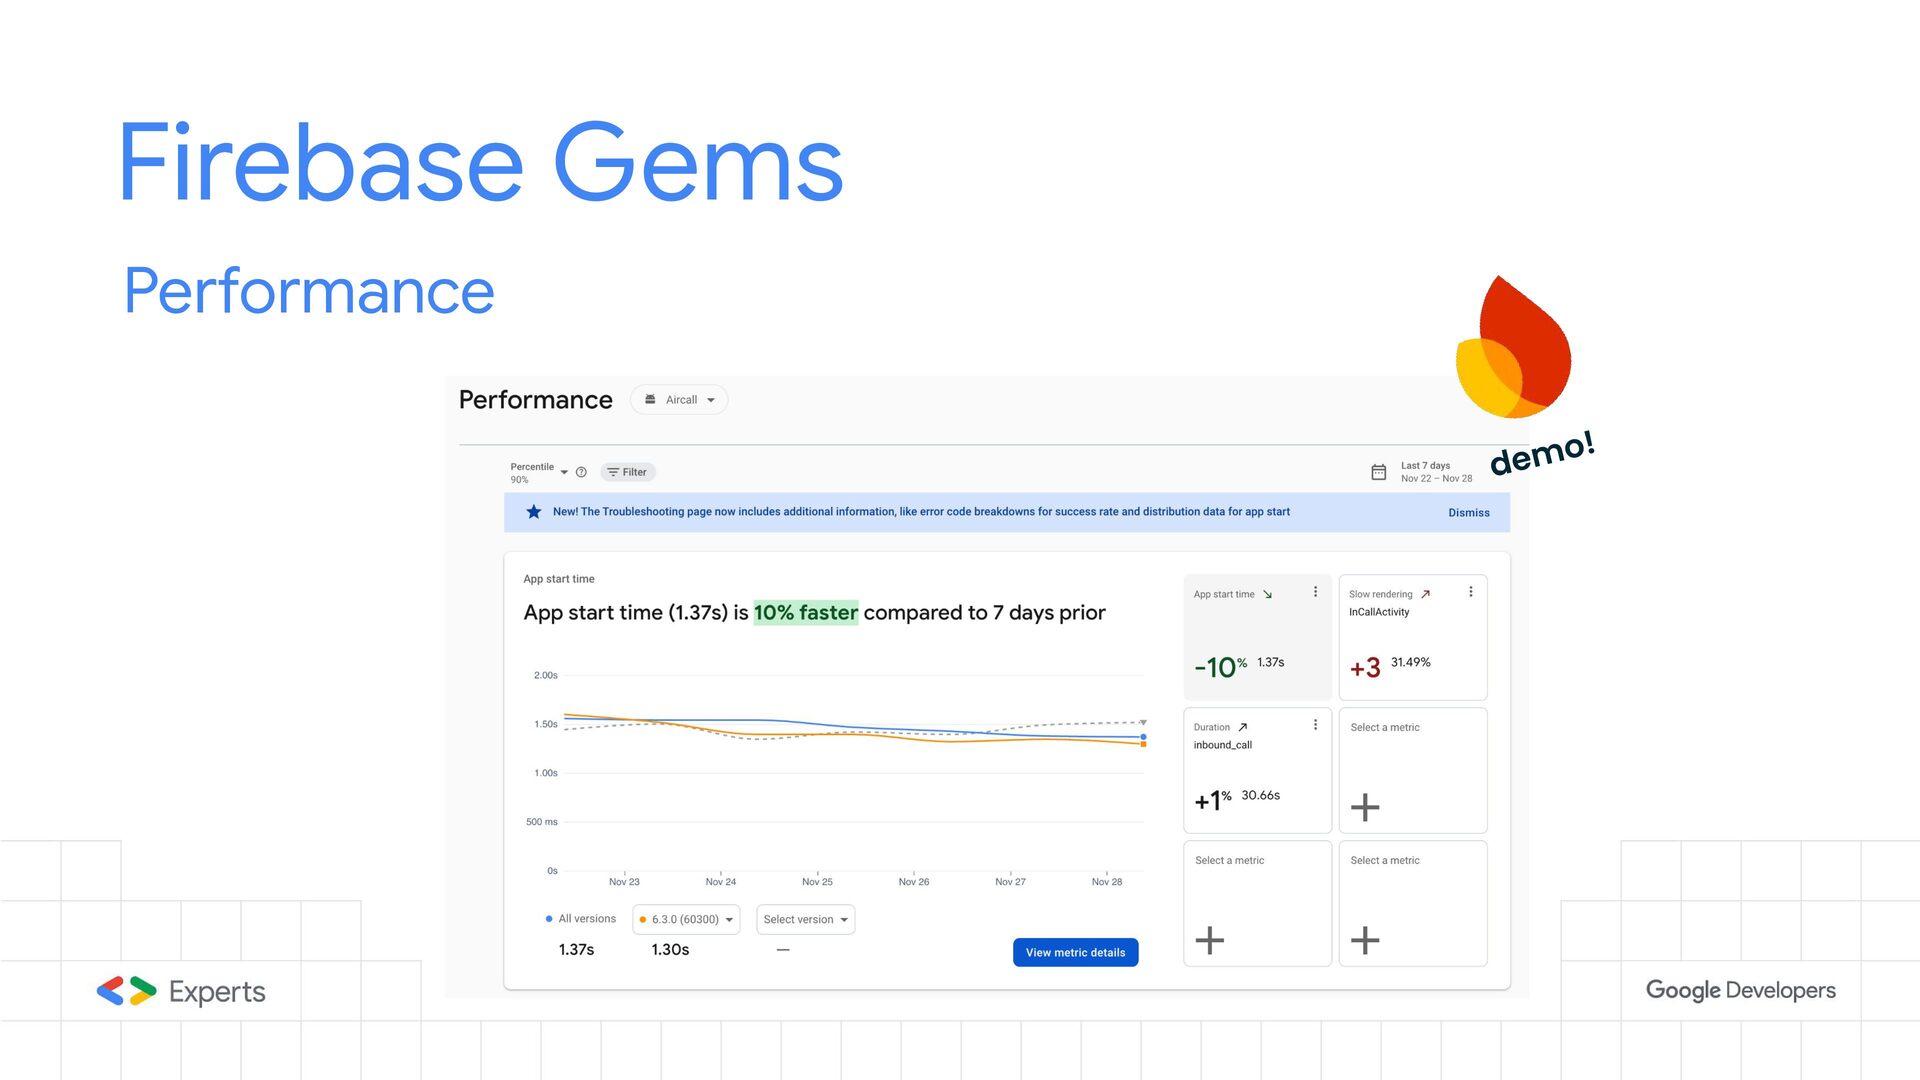Open the Select version dropdown

pyautogui.click(x=805, y=920)
